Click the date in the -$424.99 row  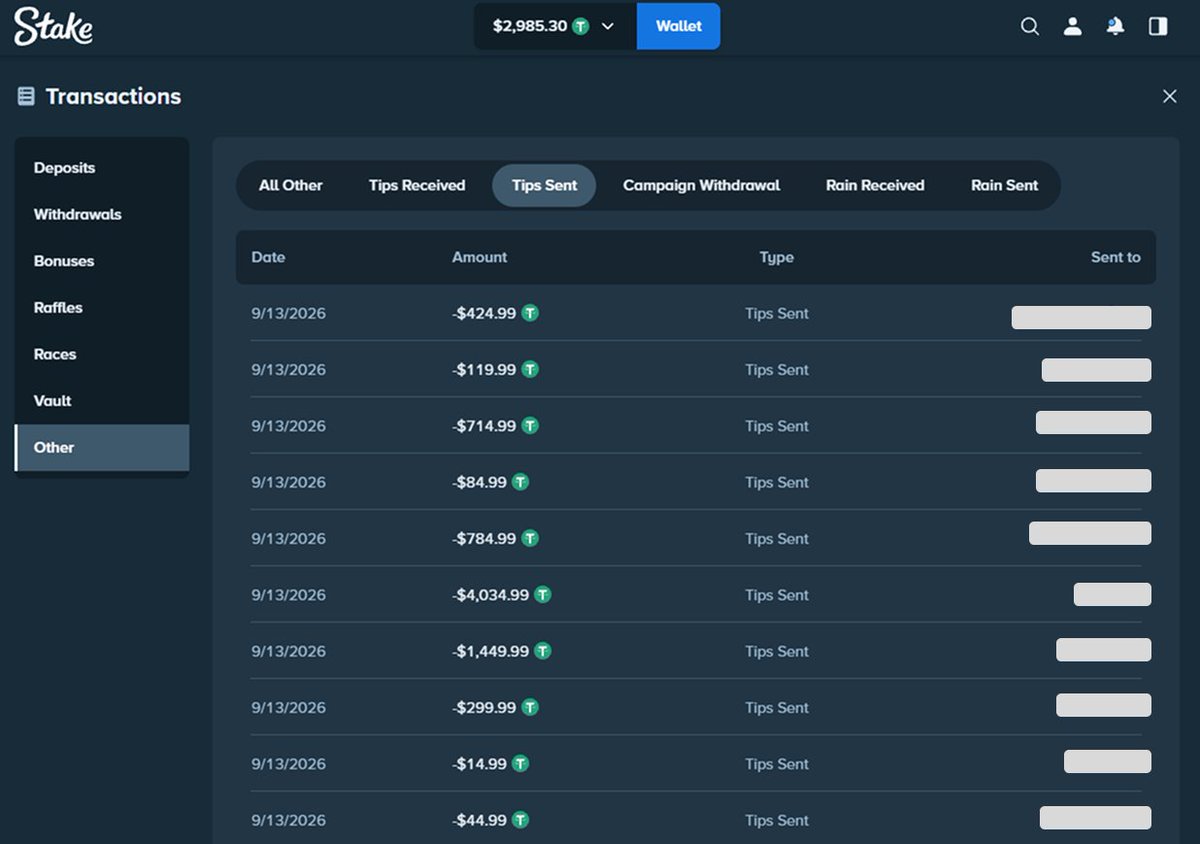point(288,313)
